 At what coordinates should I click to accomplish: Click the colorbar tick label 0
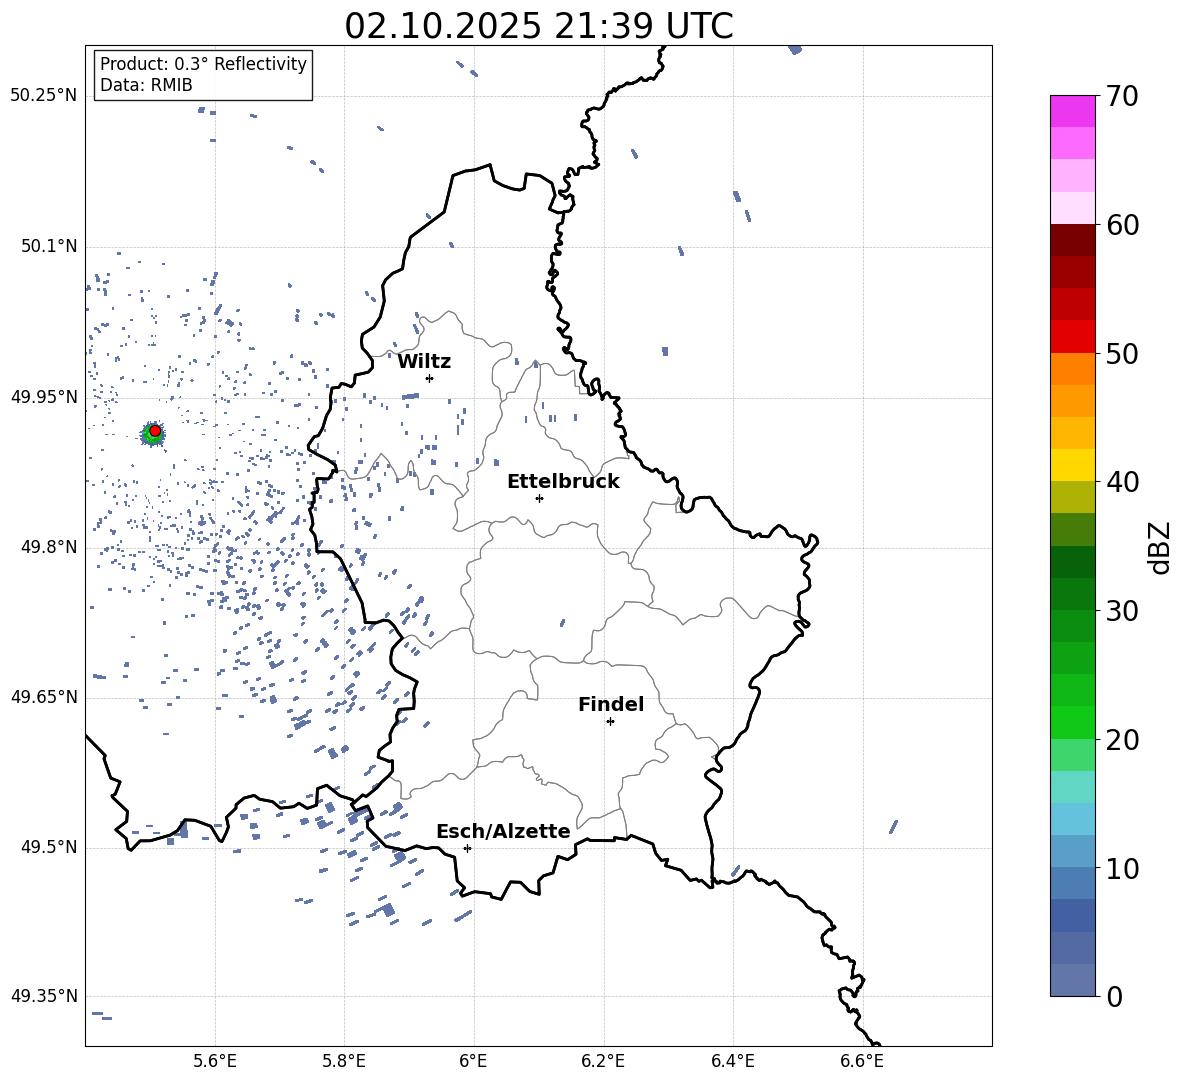click(x=1114, y=996)
